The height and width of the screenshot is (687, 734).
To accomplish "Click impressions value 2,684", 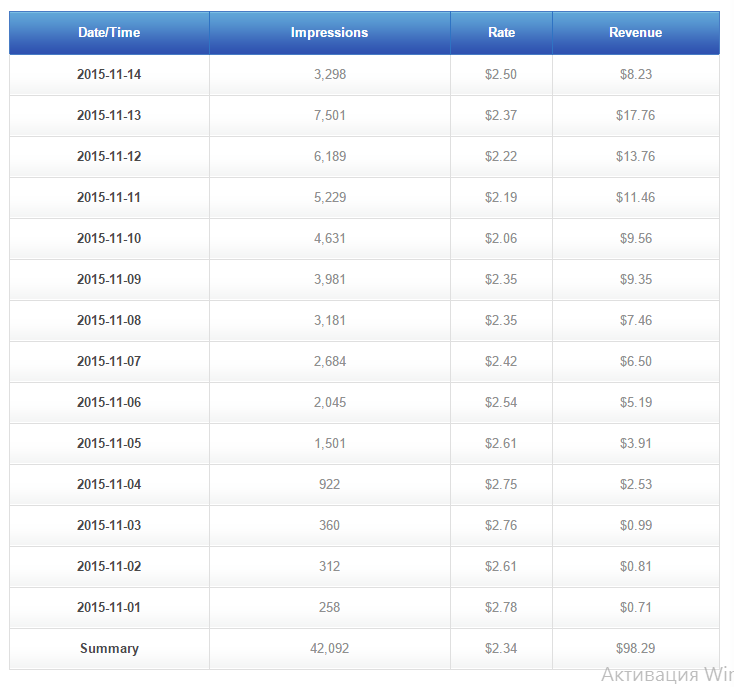I will click(329, 362).
